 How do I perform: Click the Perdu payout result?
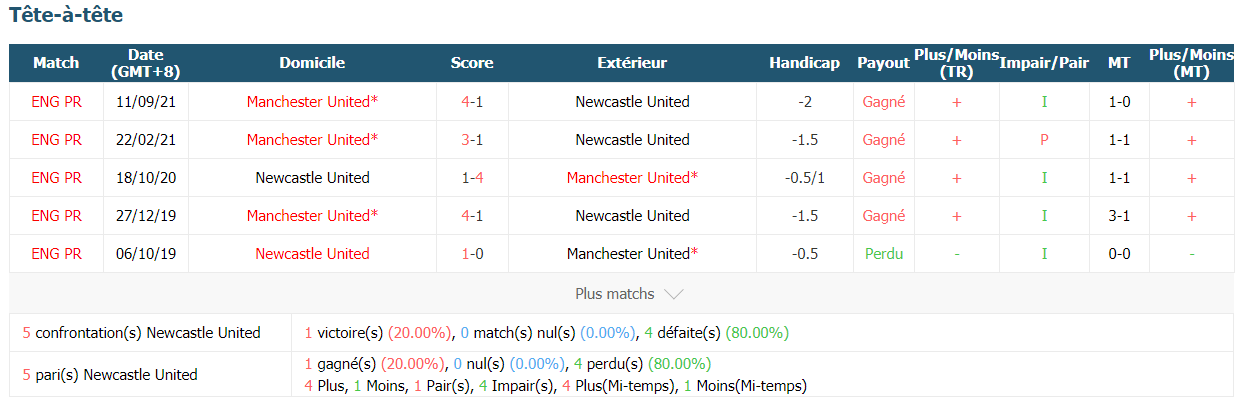coord(884,254)
